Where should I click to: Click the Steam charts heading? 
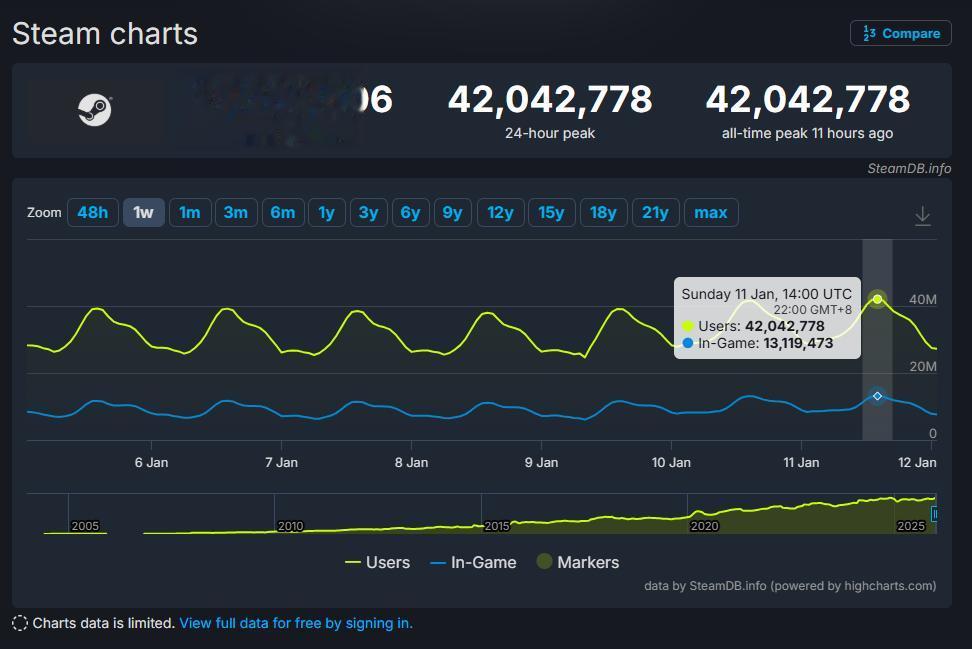tap(105, 33)
